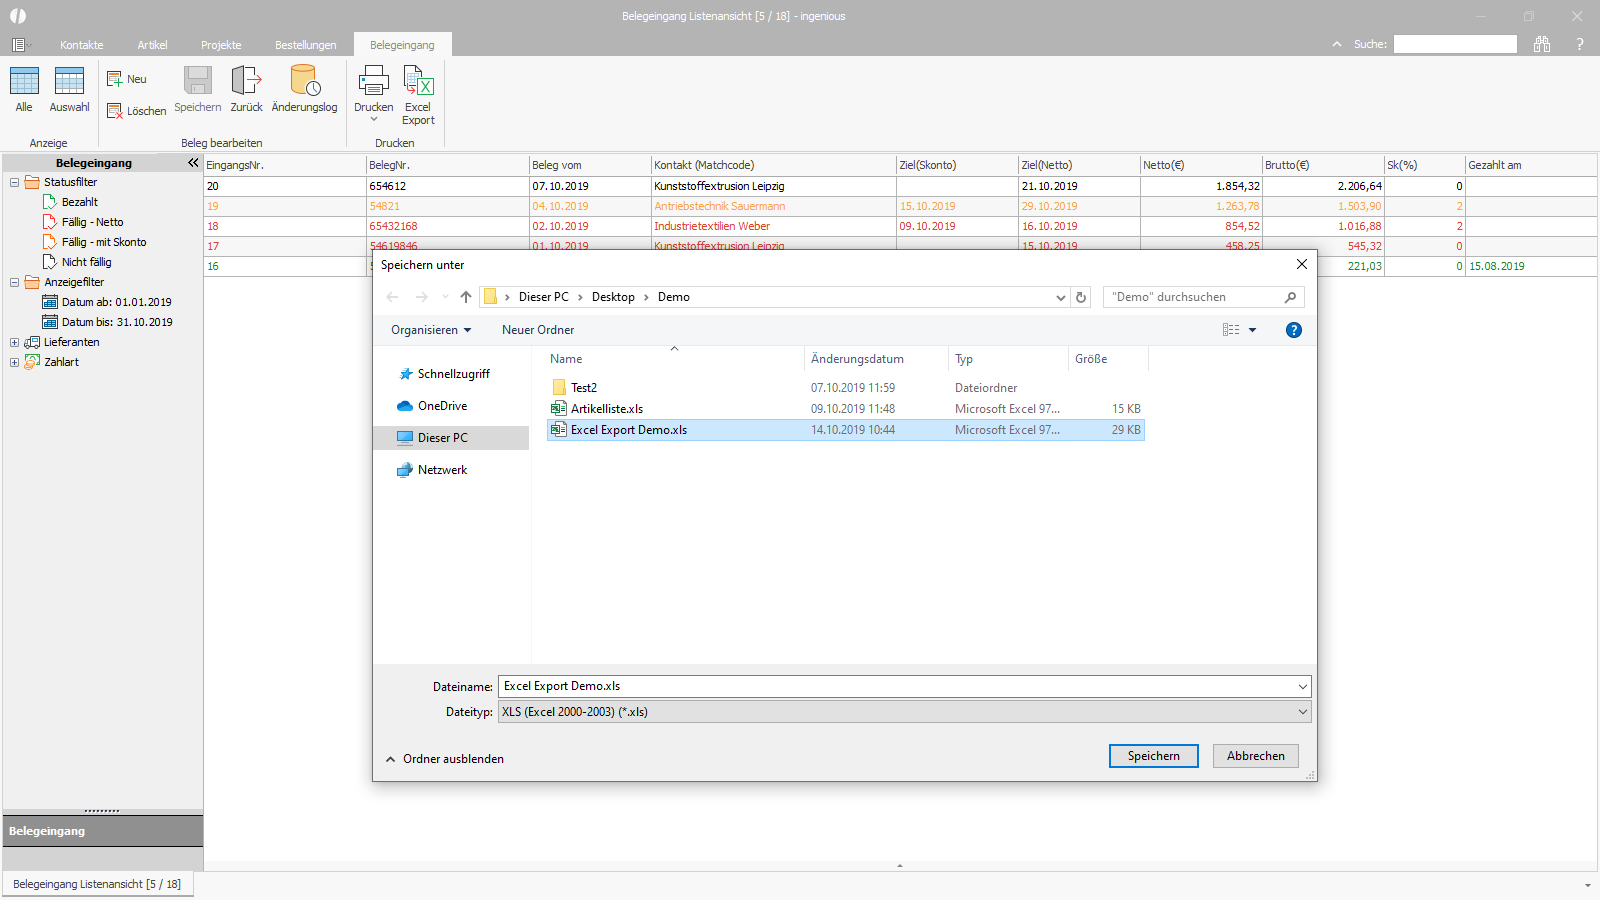
Task: Click the Zurück icon
Action: (246, 80)
